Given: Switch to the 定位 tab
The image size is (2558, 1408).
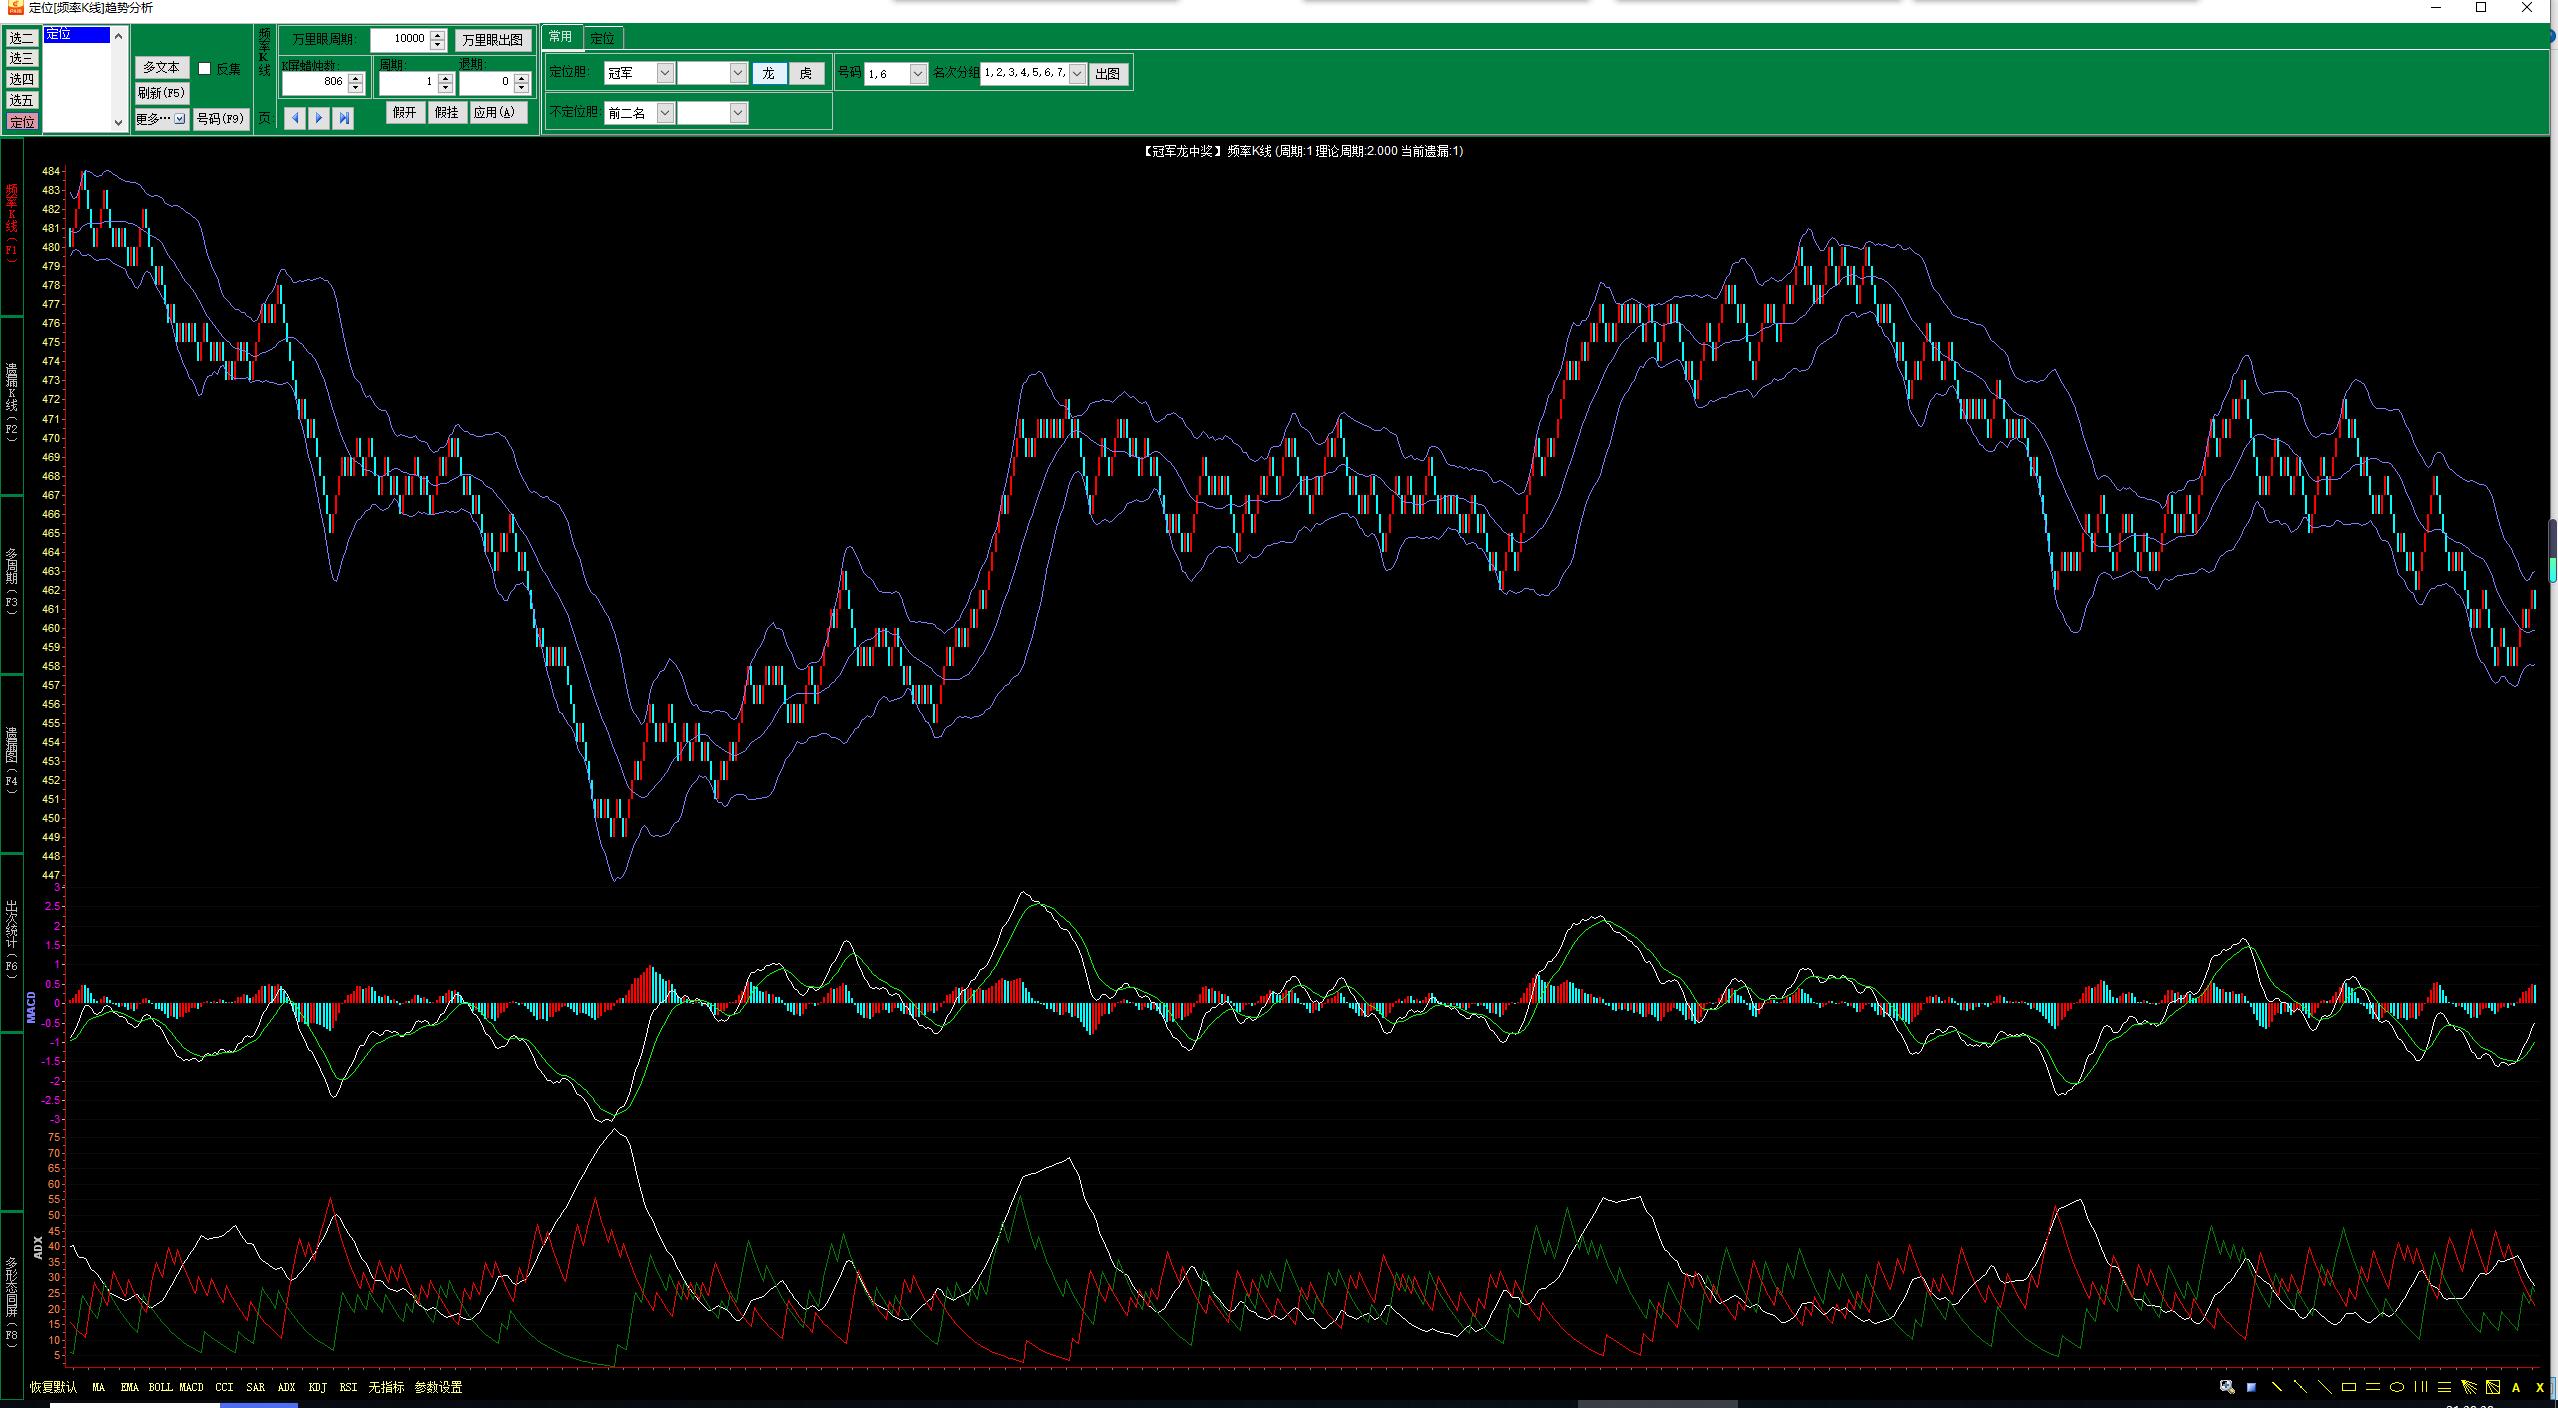Looking at the screenshot, I should (x=602, y=38).
